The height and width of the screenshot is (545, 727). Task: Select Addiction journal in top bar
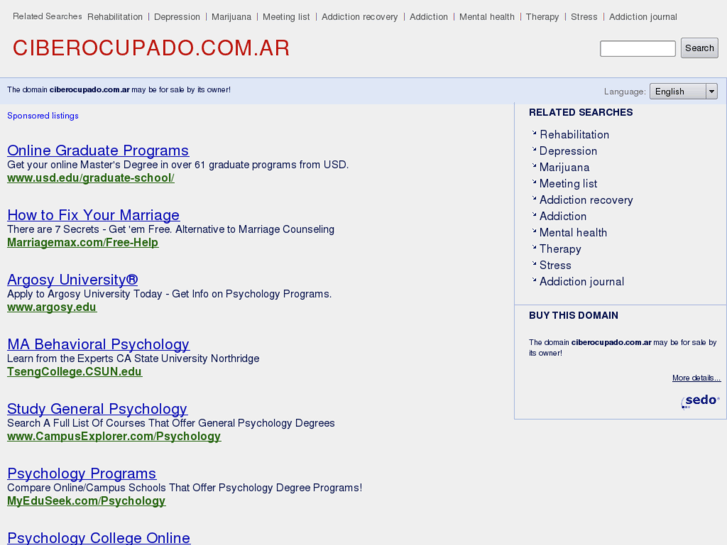click(643, 17)
